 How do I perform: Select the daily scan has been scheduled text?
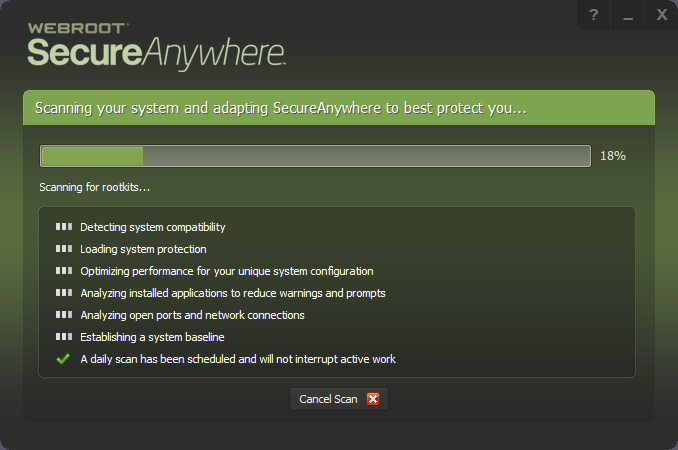[238, 359]
